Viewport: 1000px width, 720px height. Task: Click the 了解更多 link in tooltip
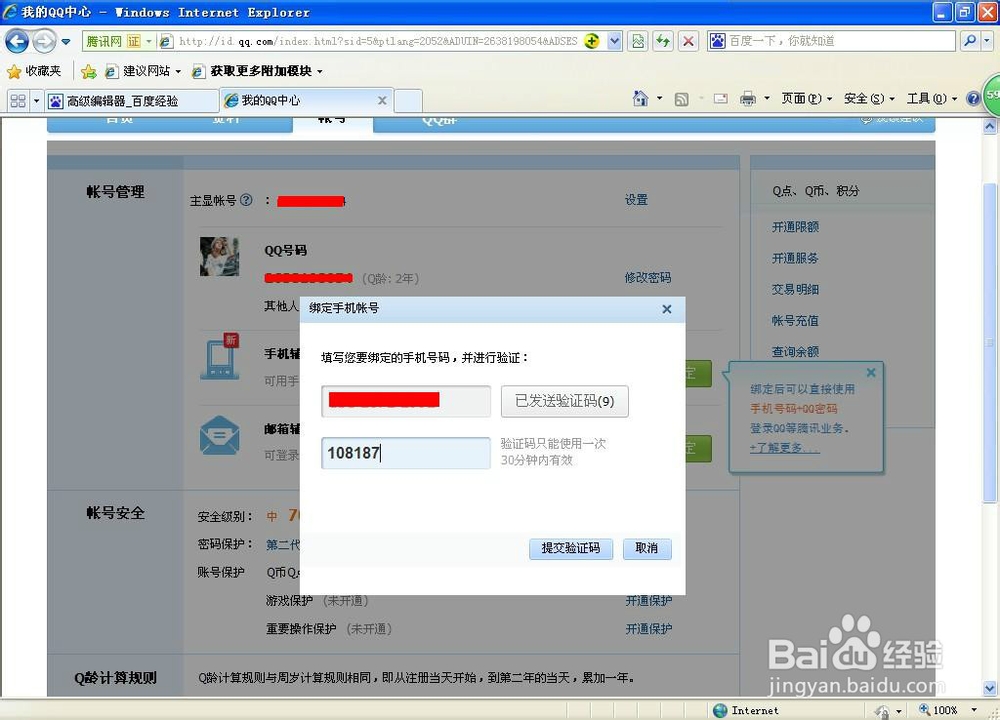pyautogui.click(x=784, y=448)
